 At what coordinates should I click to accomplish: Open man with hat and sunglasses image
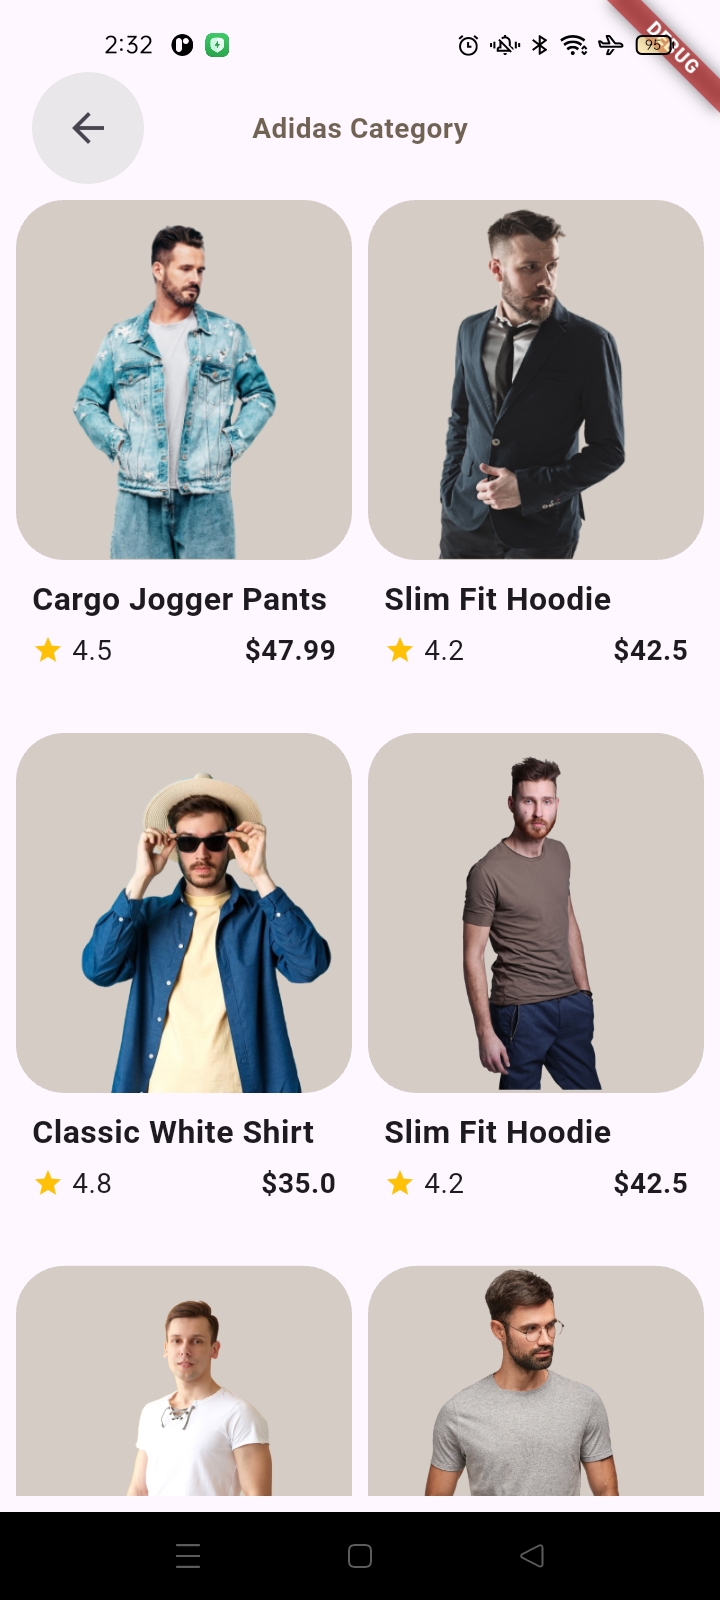coord(184,913)
